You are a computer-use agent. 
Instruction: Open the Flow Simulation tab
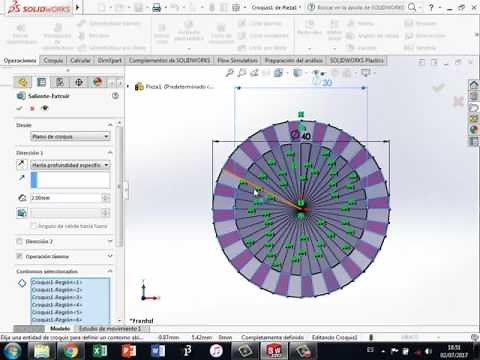click(x=237, y=61)
